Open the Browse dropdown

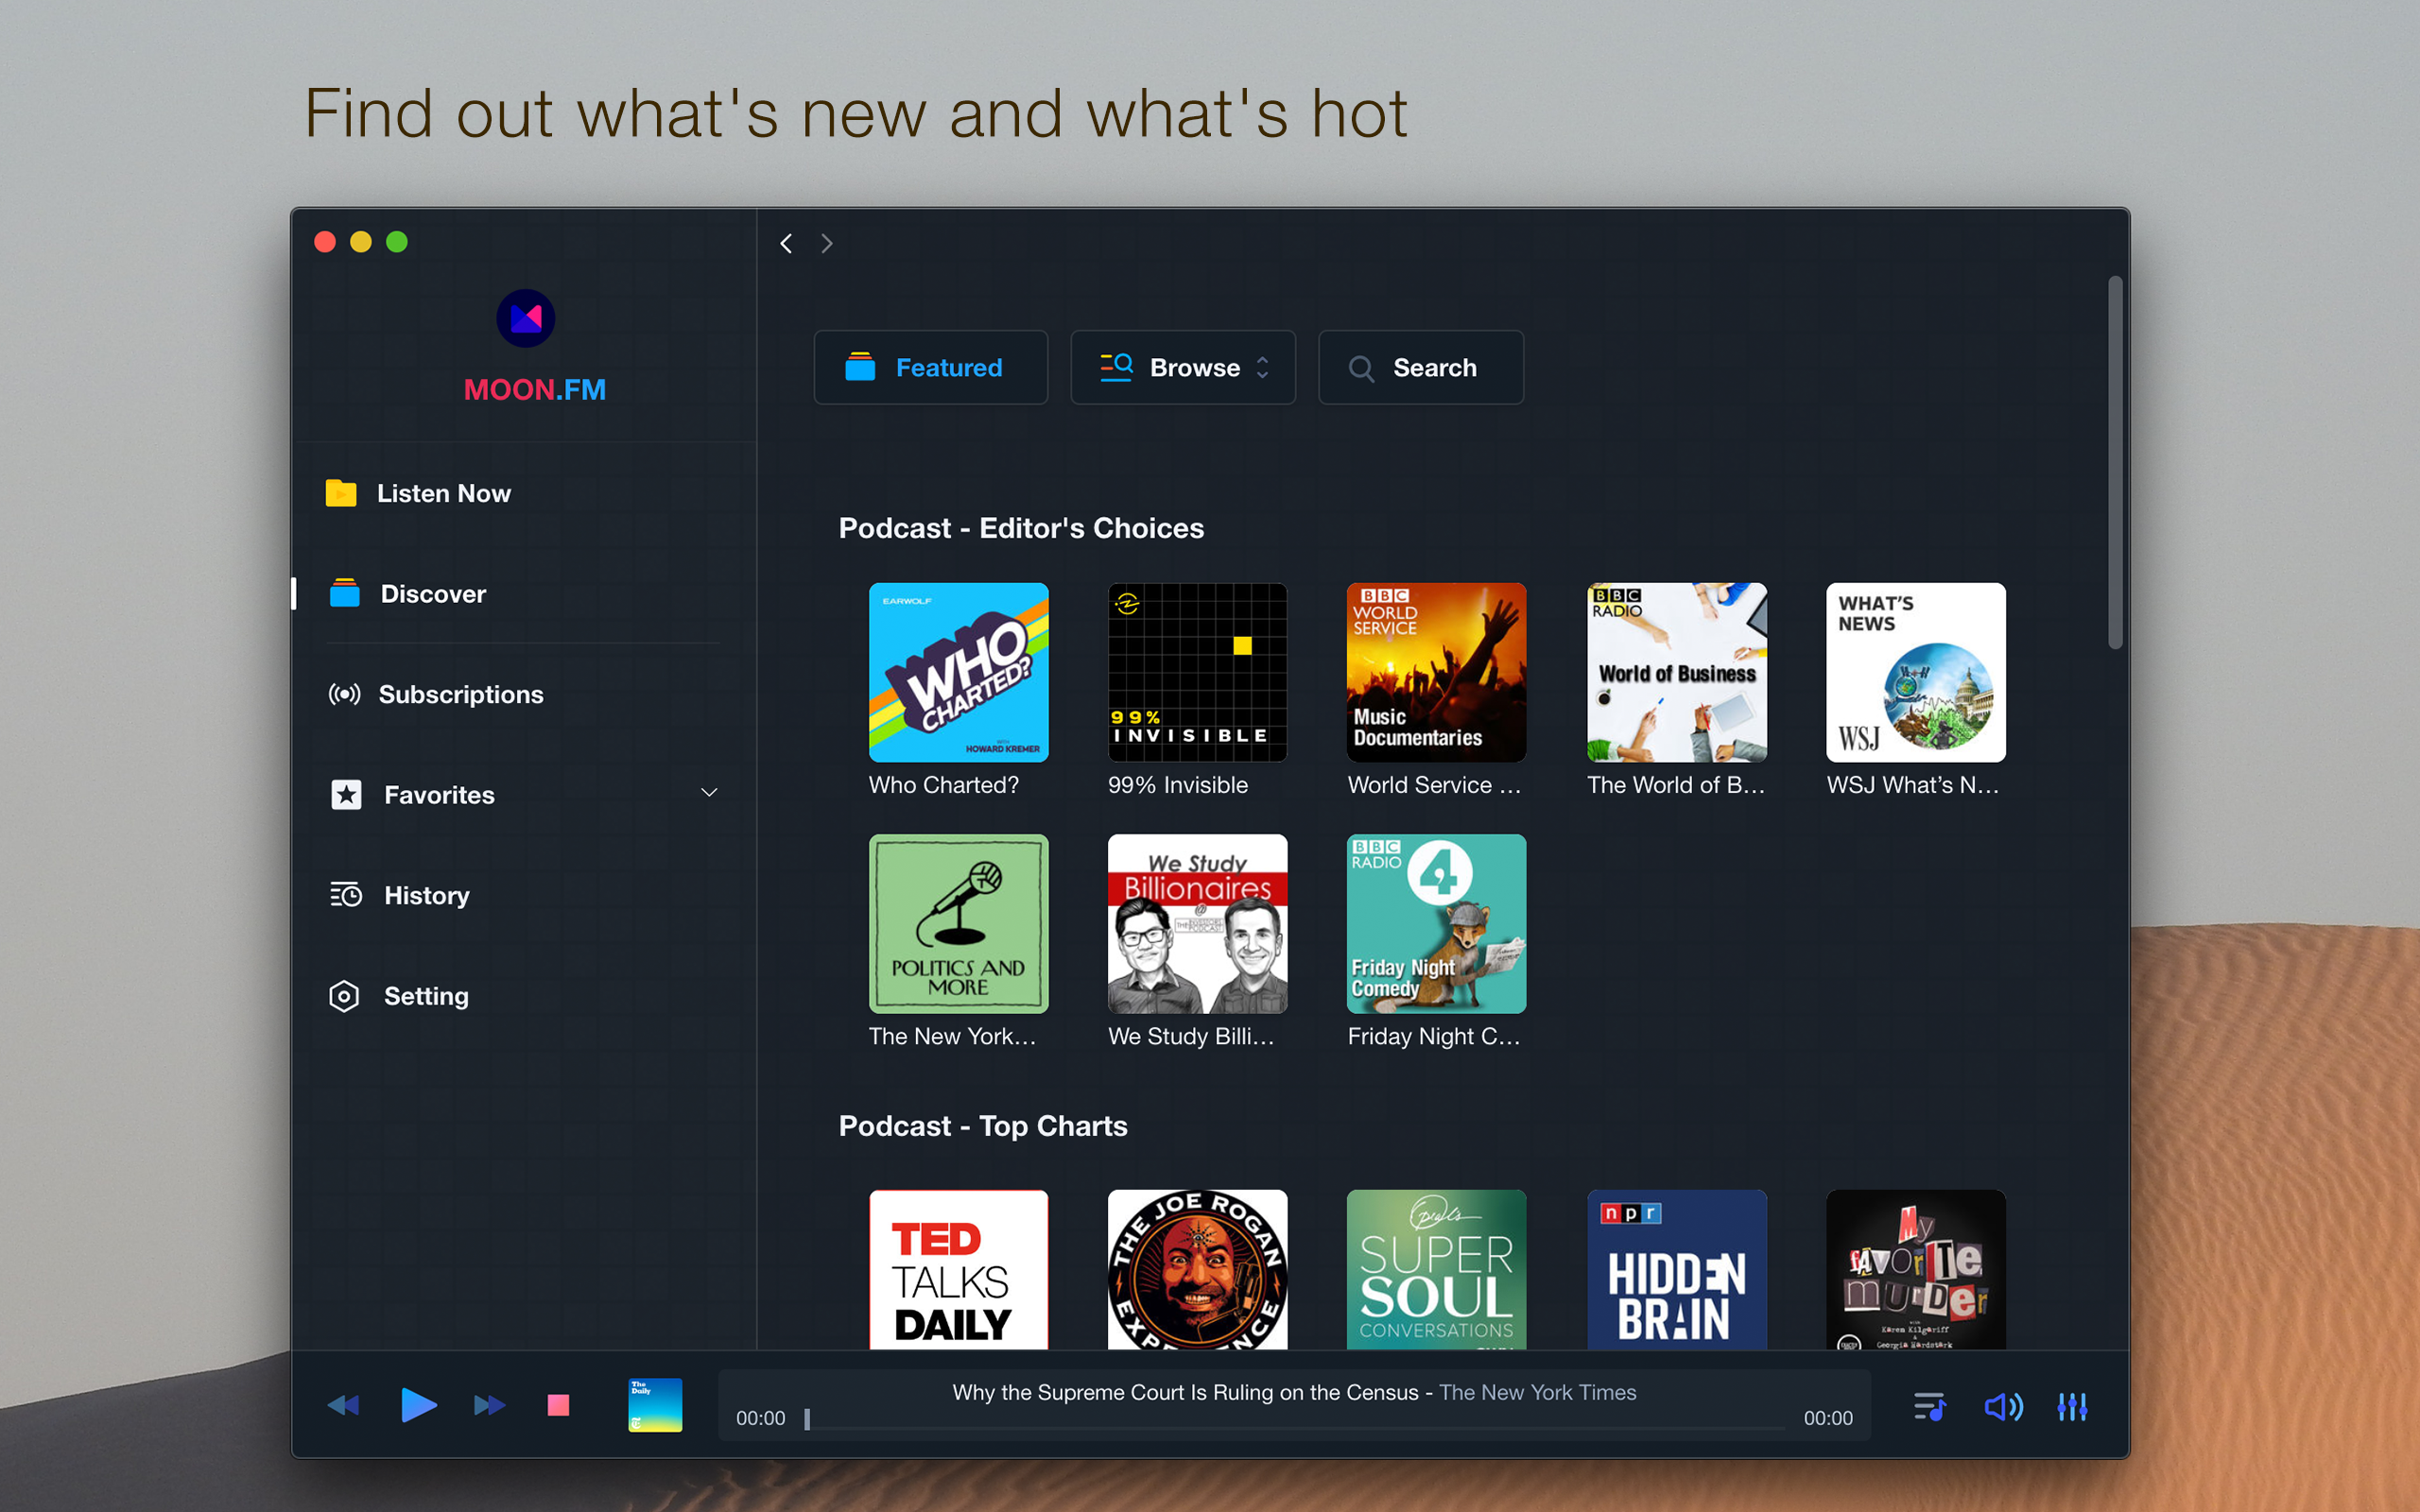click(1183, 367)
